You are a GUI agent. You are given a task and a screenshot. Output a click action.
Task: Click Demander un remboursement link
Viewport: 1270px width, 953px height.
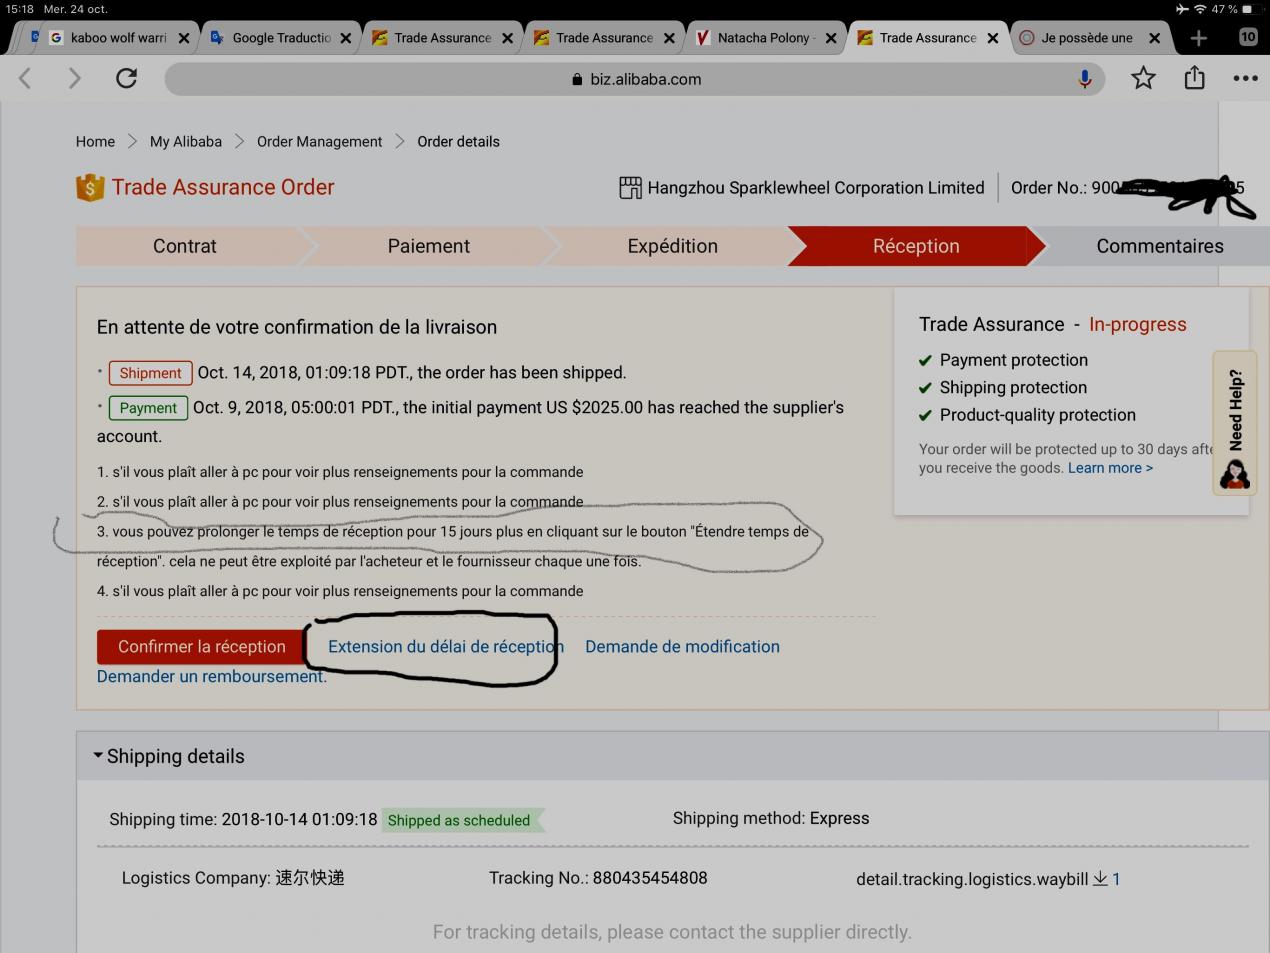pyautogui.click(x=212, y=677)
